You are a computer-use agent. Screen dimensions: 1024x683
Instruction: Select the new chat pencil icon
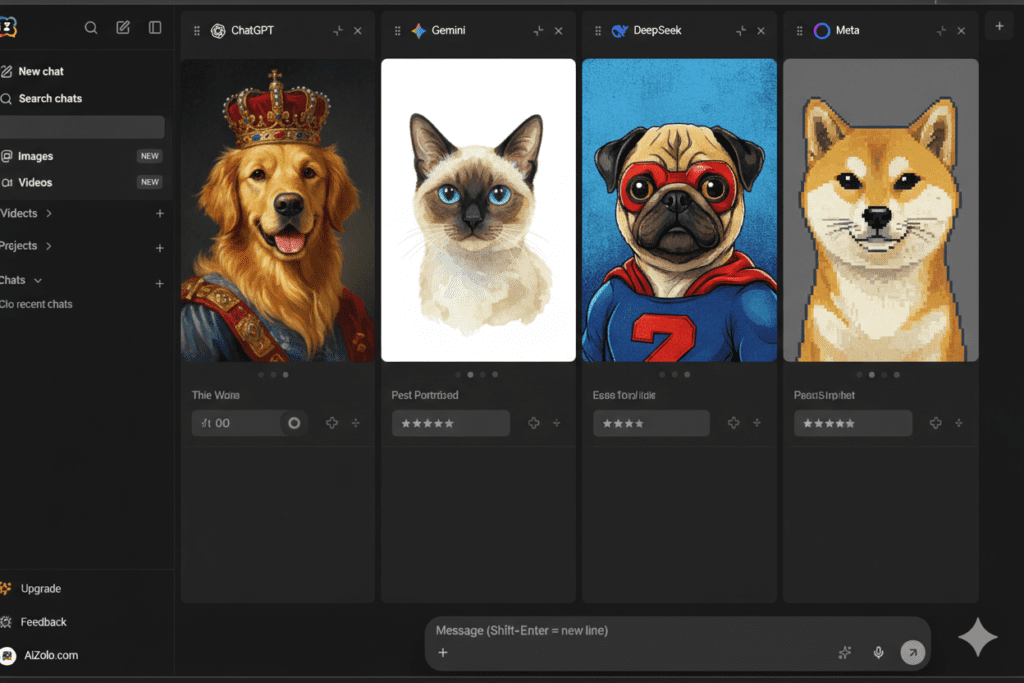coord(122,27)
